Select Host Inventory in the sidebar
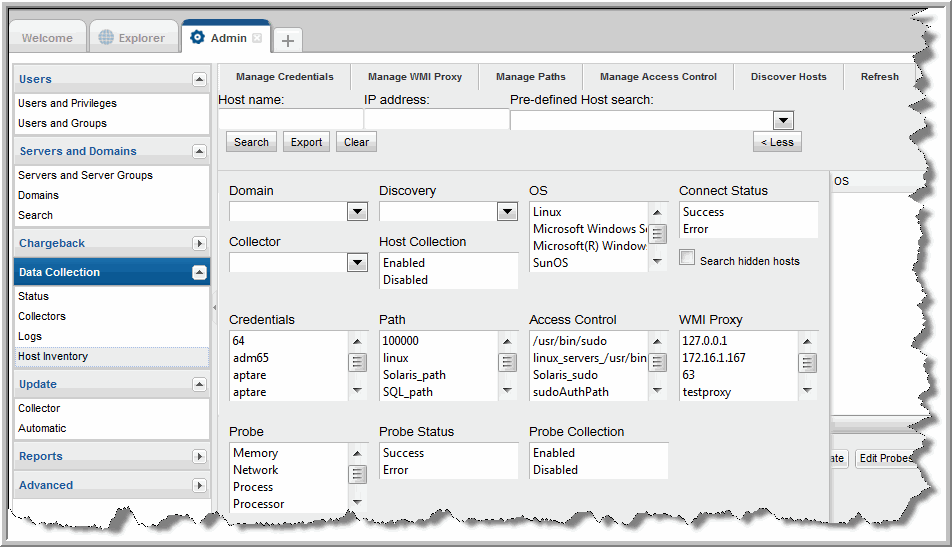Viewport: 952px width, 547px height. coord(53,356)
